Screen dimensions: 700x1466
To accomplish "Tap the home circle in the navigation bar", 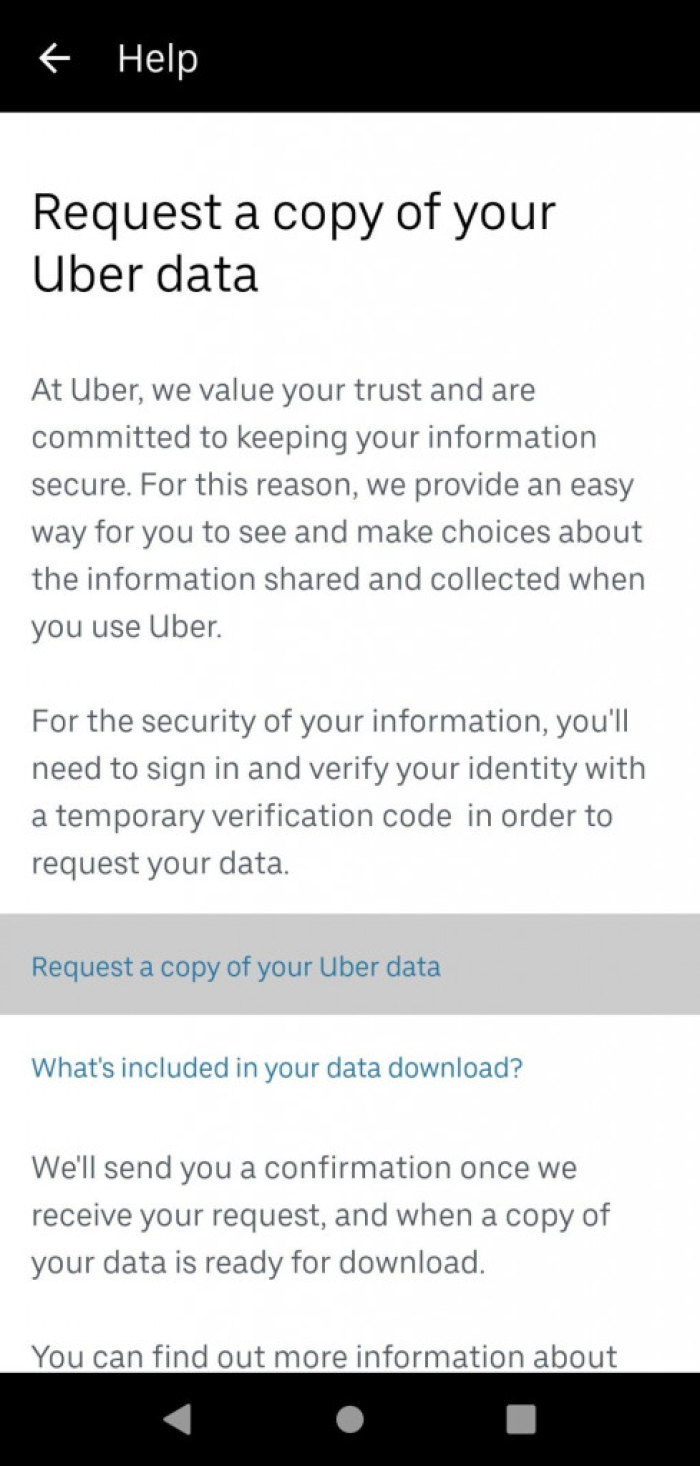I will click(350, 1419).
